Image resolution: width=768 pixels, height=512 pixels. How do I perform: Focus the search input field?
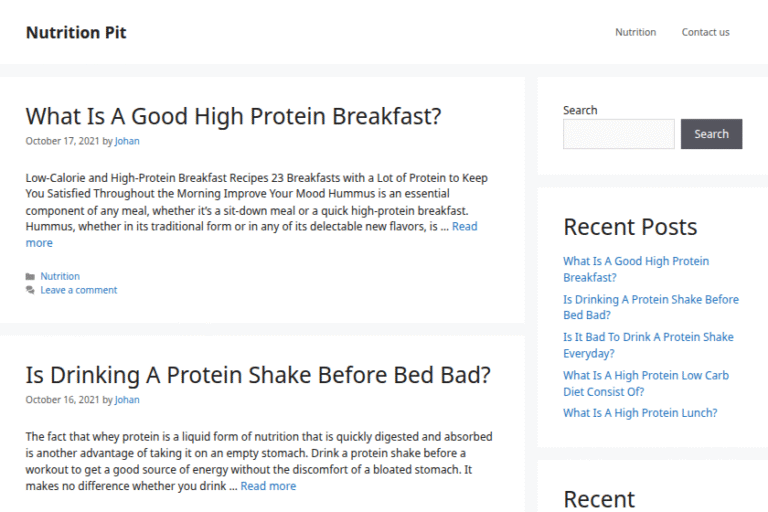pos(618,134)
